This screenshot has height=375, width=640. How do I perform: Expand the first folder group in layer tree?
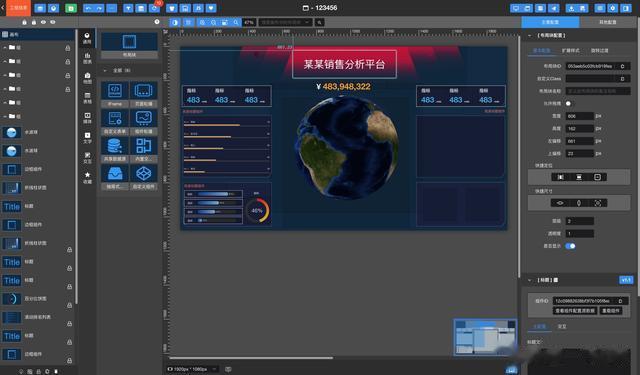(5, 48)
